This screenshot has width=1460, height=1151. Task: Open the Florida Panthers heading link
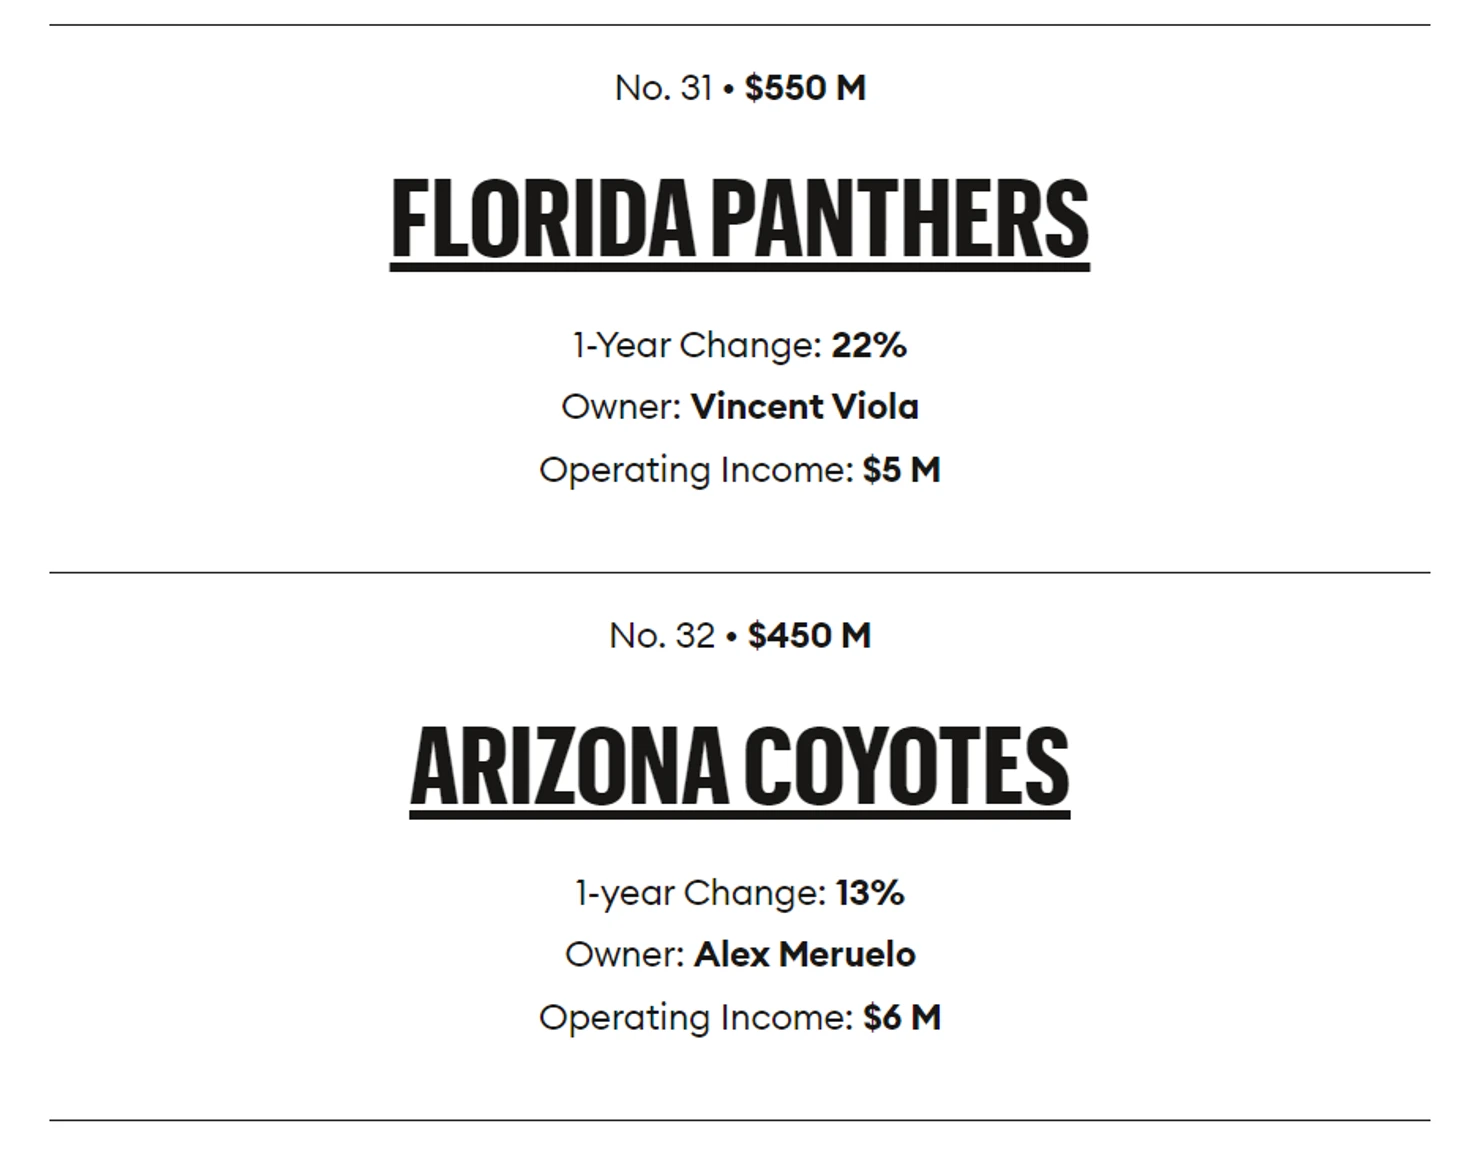click(x=739, y=218)
